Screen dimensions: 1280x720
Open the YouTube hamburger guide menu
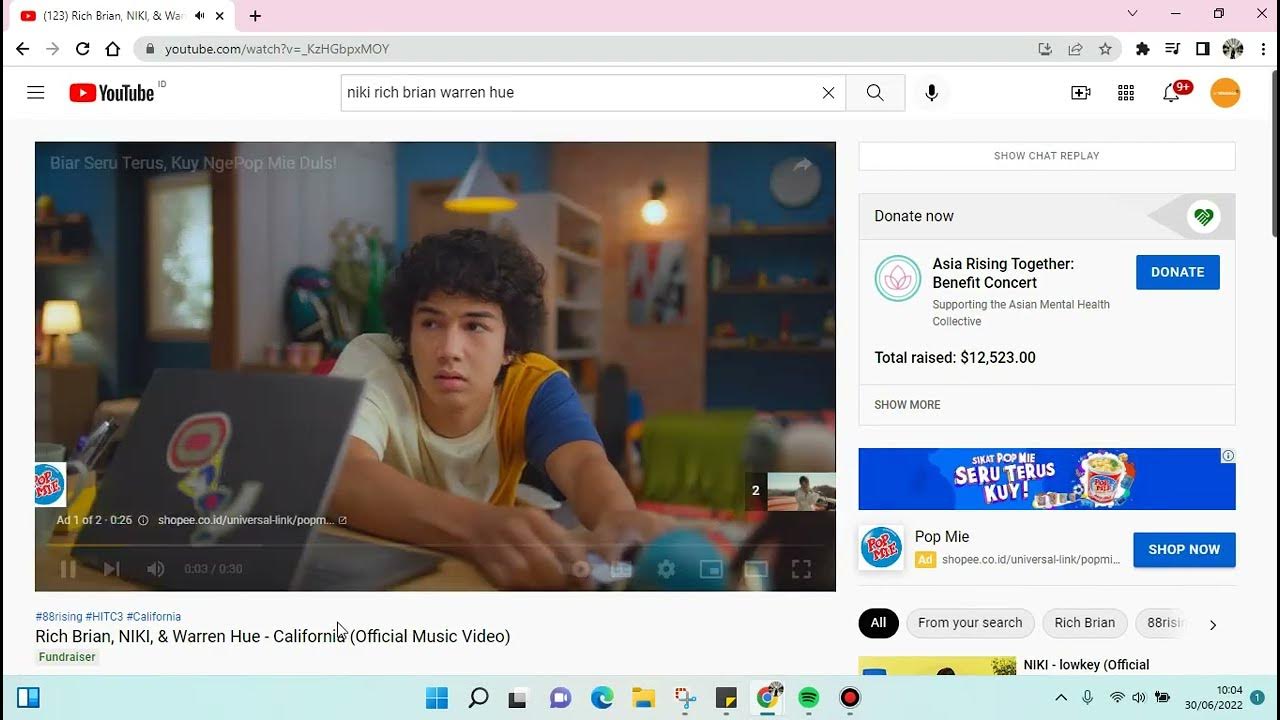point(36,93)
